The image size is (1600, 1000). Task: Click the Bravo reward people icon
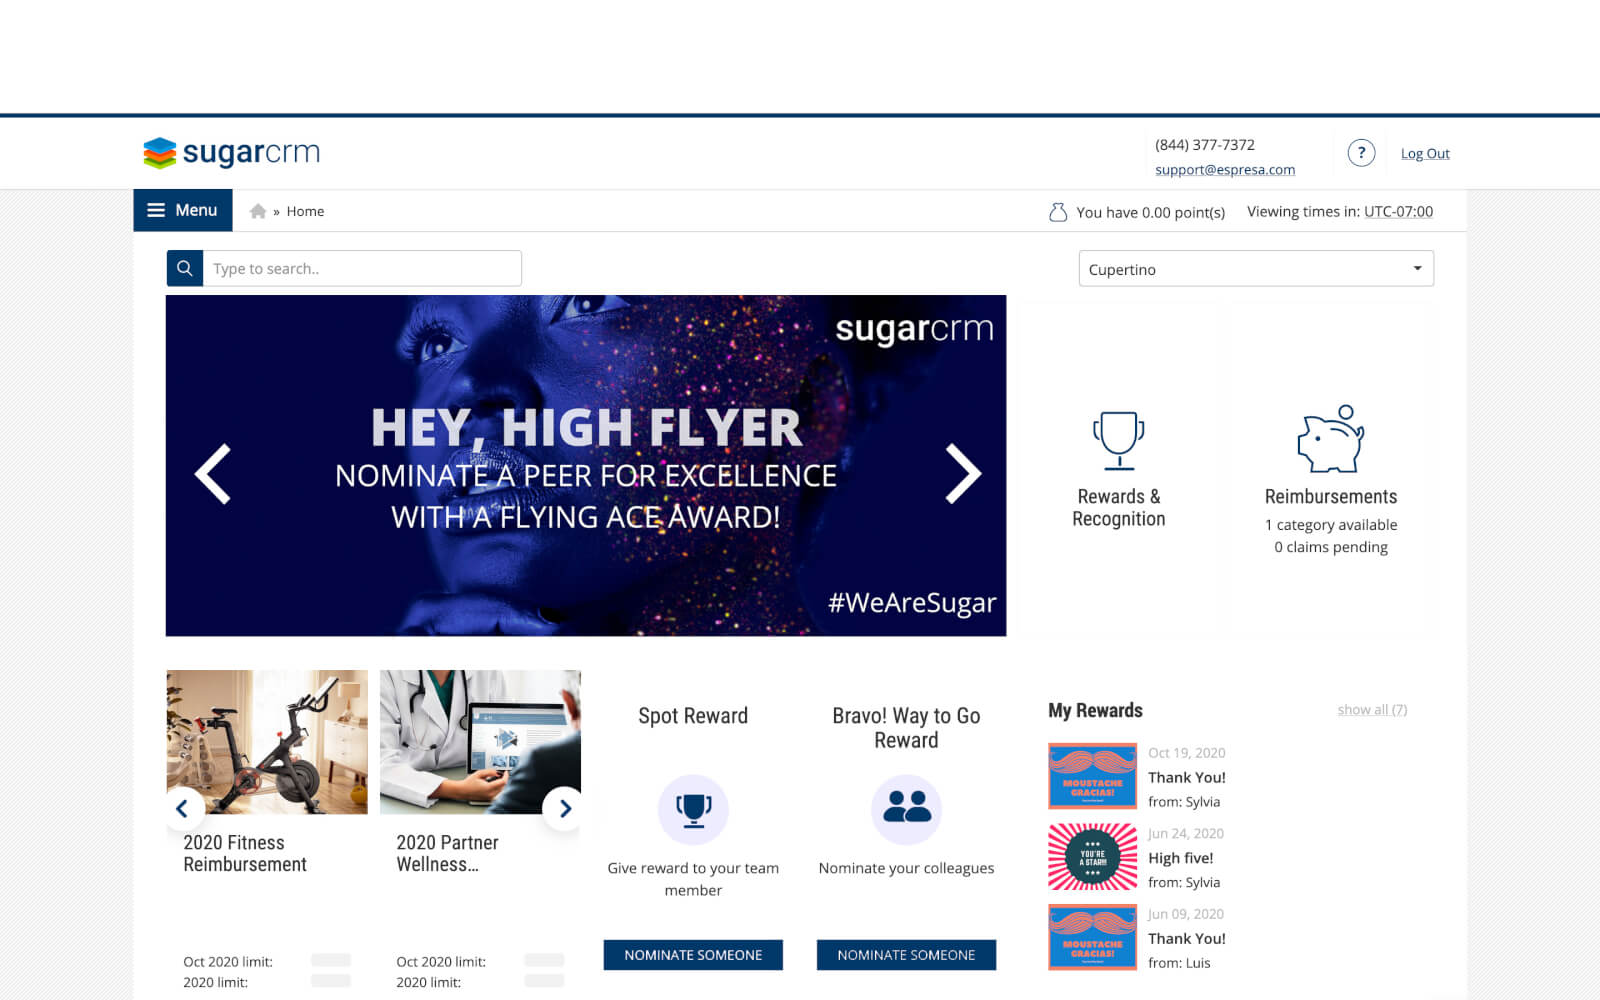pyautogui.click(x=907, y=809)
